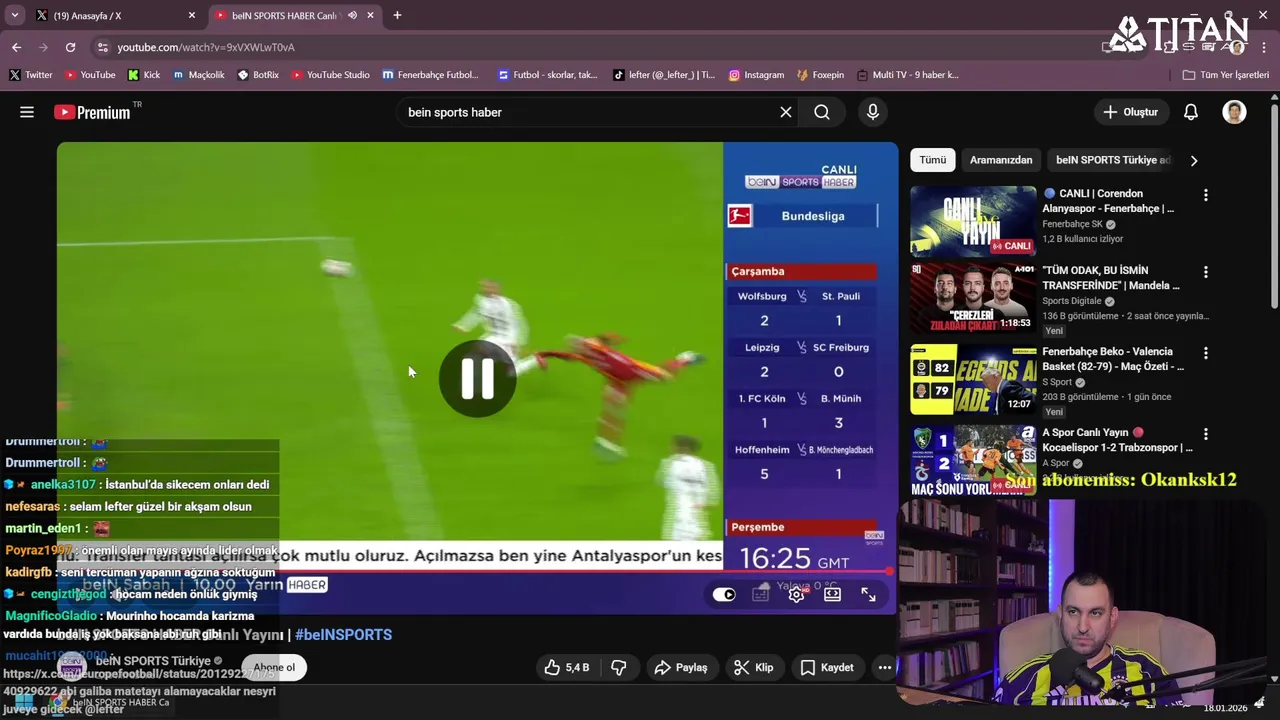Open the lefter TikTok bookmark
The width and height of the screenshot is (1280, 720).
(664, 75)
